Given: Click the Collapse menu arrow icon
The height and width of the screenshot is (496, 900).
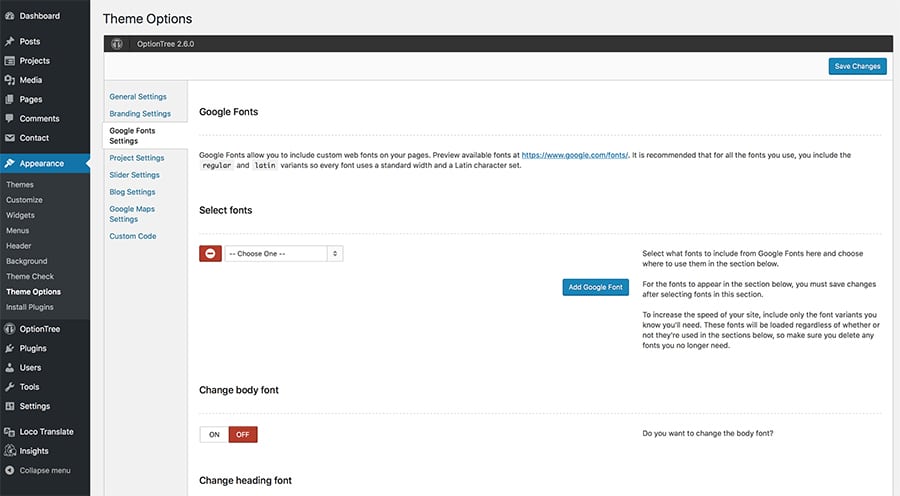Looking at the screenshot, I should pos(10,470).
